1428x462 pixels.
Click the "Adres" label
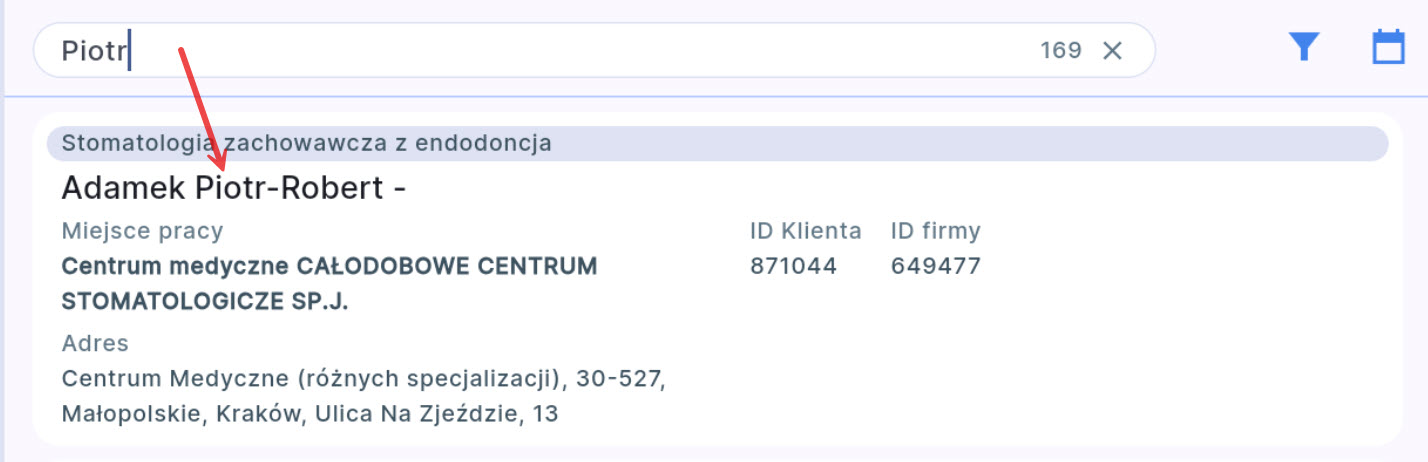click(x=95, y=343)
